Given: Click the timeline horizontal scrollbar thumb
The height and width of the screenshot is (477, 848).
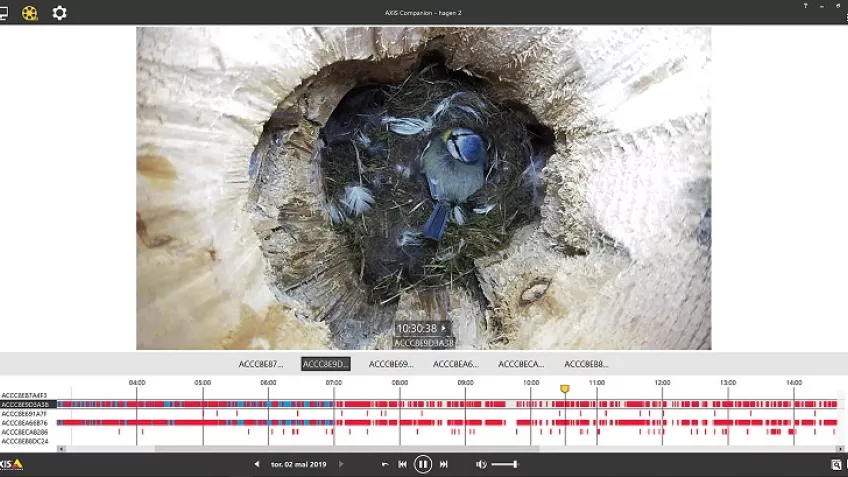Looking at the screenshot, I should [347, 449].
